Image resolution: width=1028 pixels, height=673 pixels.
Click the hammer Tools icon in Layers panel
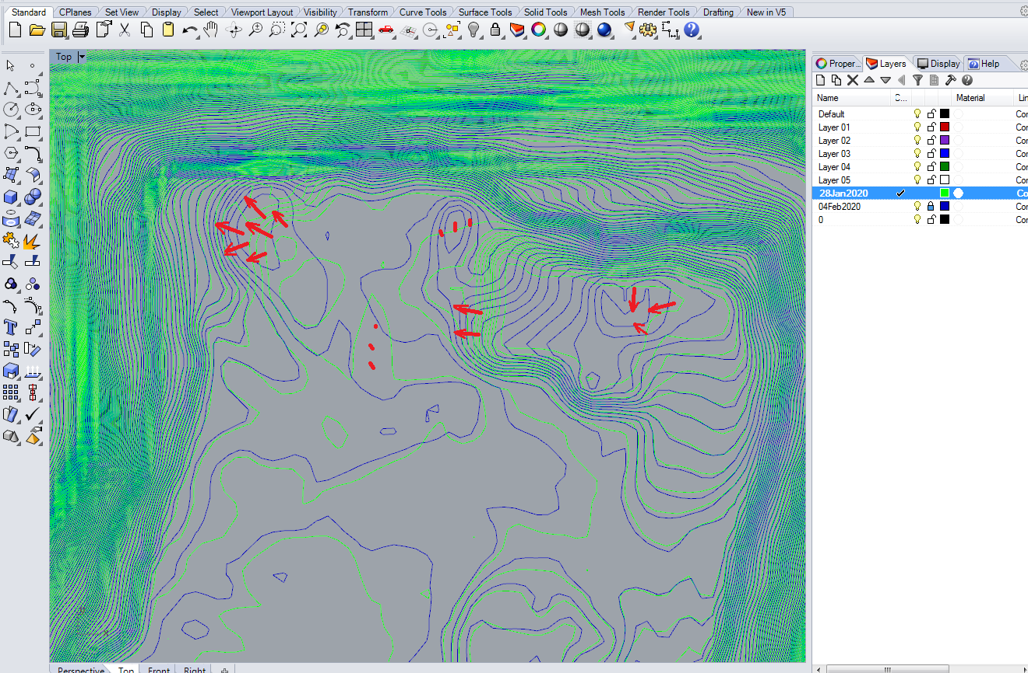click(x=951, y=80)
